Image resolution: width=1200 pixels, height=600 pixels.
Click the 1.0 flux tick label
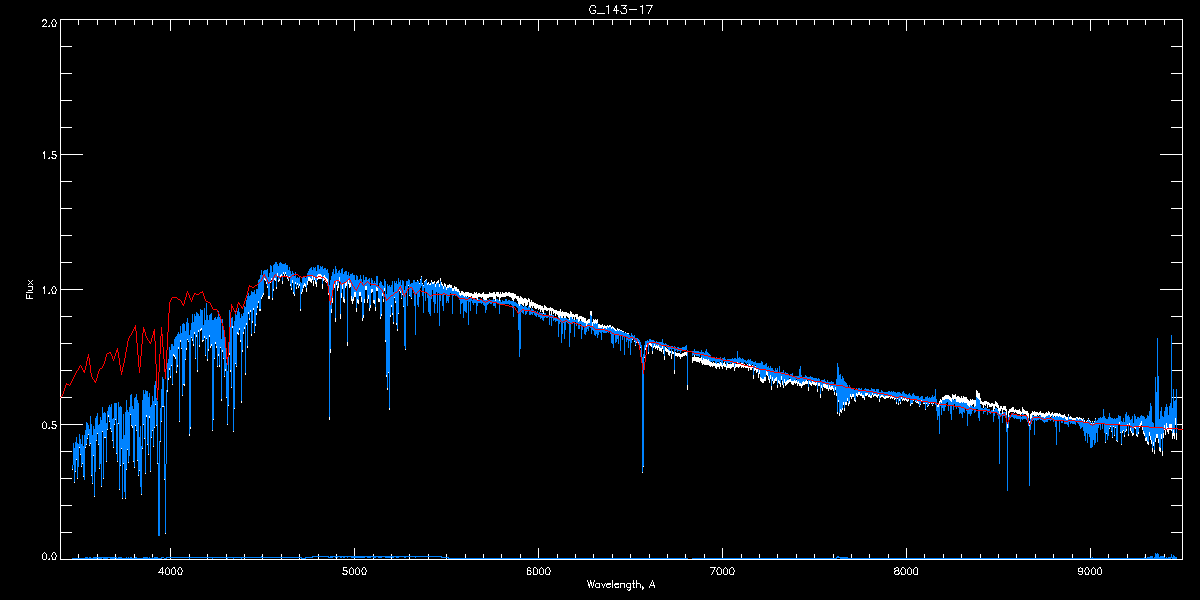(49, 290)
